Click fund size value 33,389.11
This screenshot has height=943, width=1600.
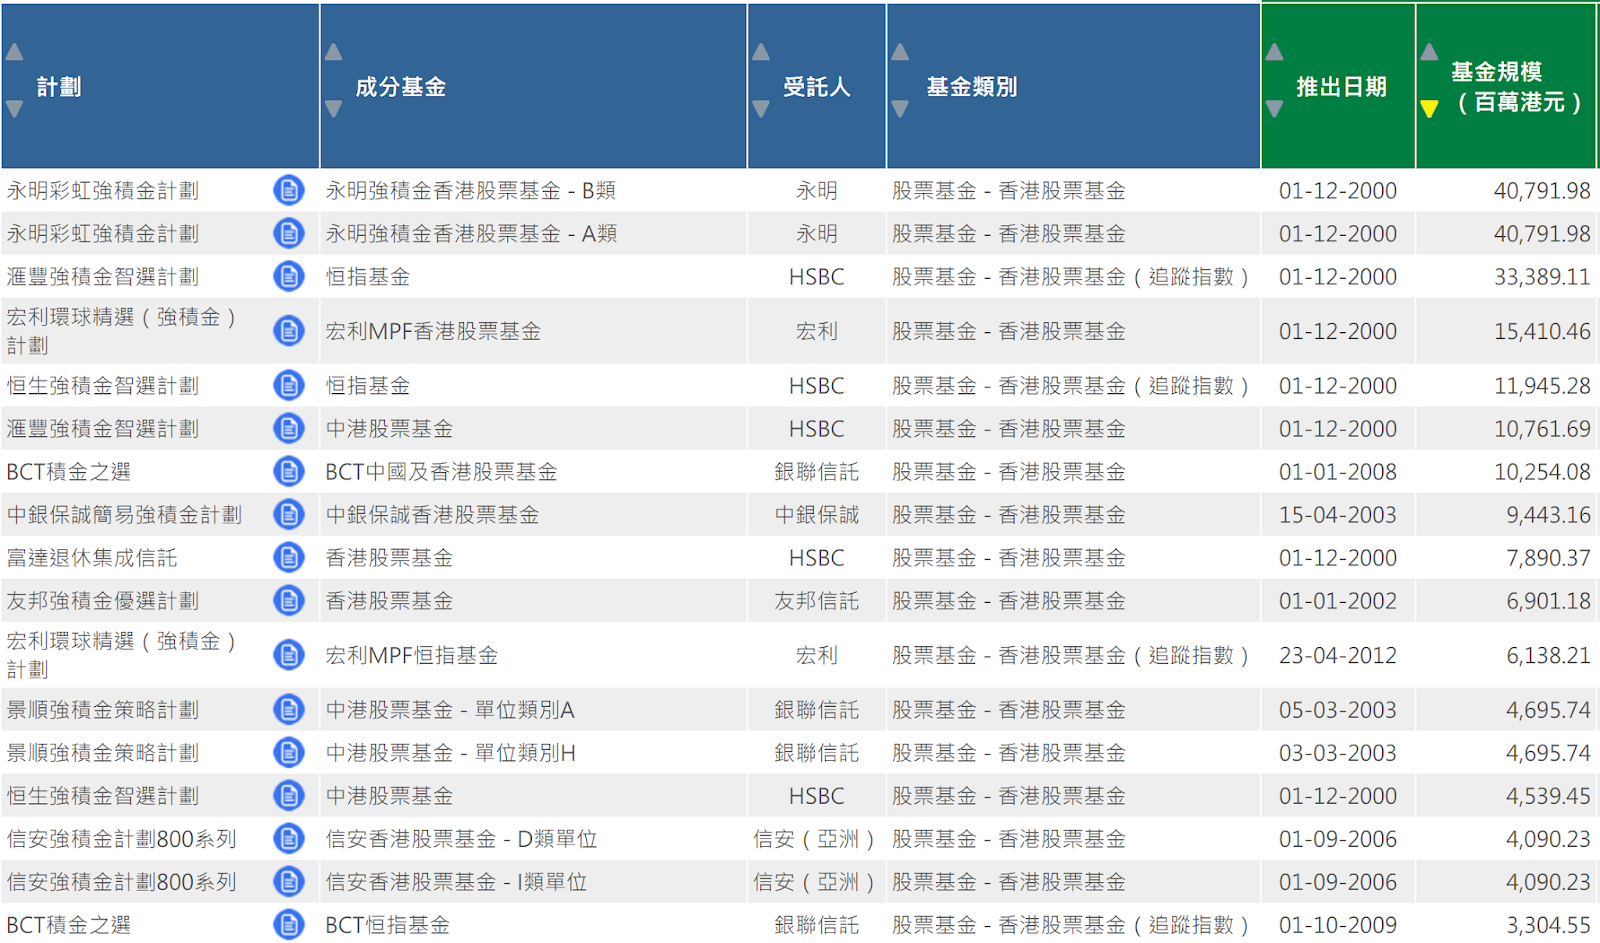coord(1542,276)
